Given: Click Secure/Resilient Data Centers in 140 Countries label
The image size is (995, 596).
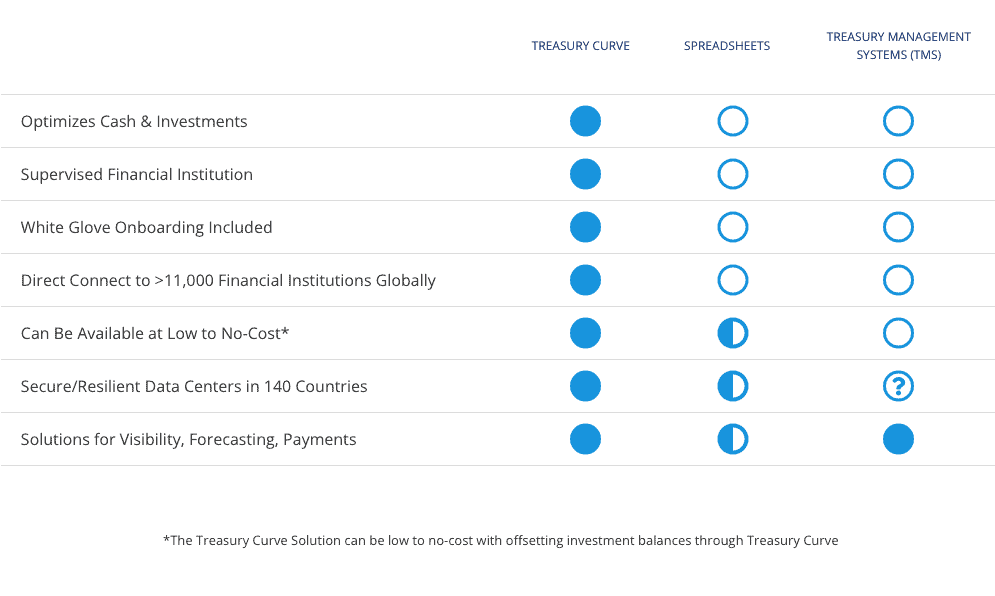Looking at the screenshot, I should pos(194,387).
